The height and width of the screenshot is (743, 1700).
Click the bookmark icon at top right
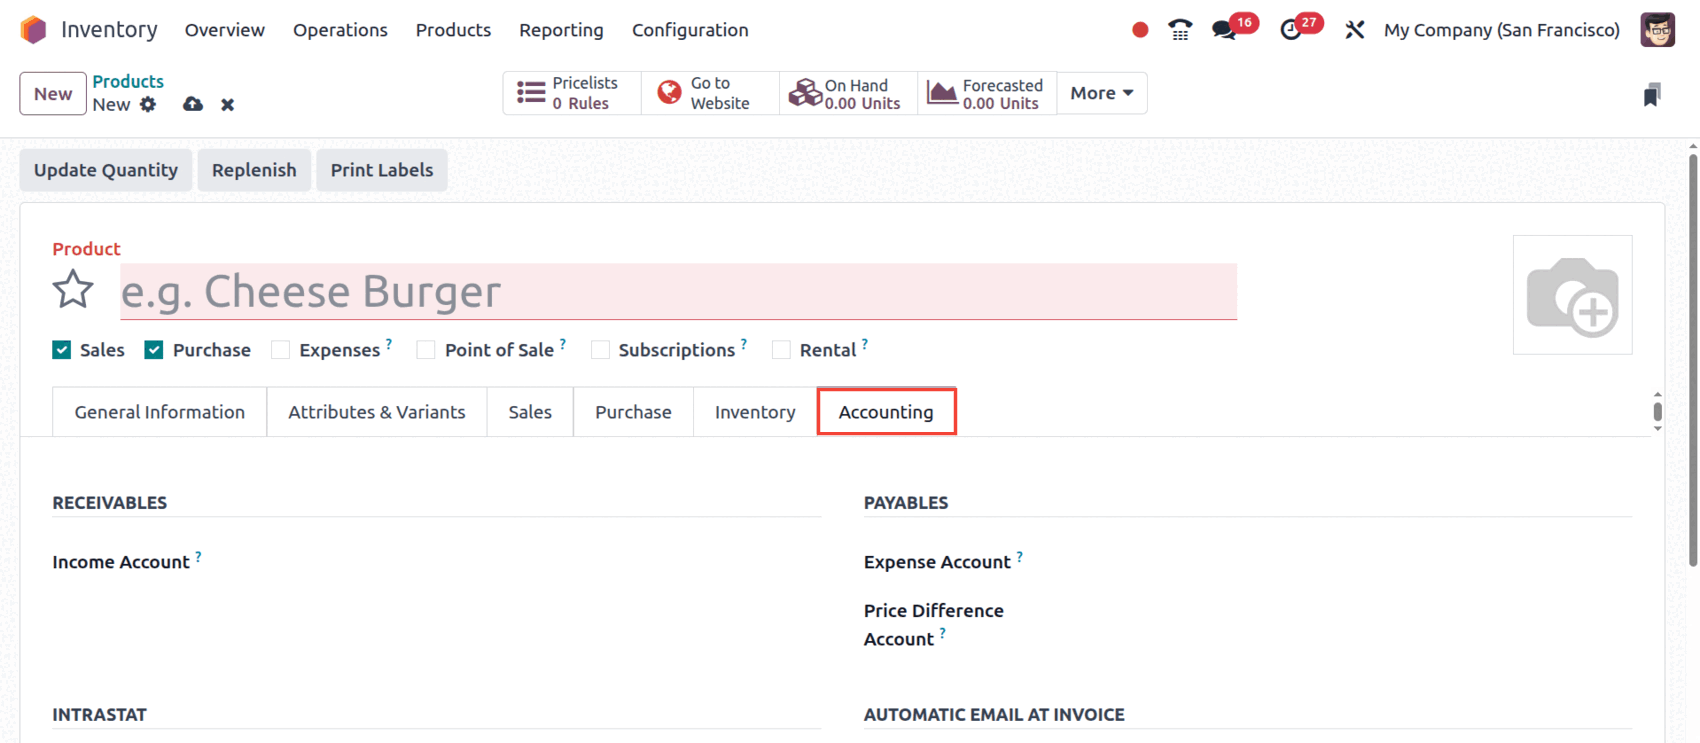pos(1651,95)
